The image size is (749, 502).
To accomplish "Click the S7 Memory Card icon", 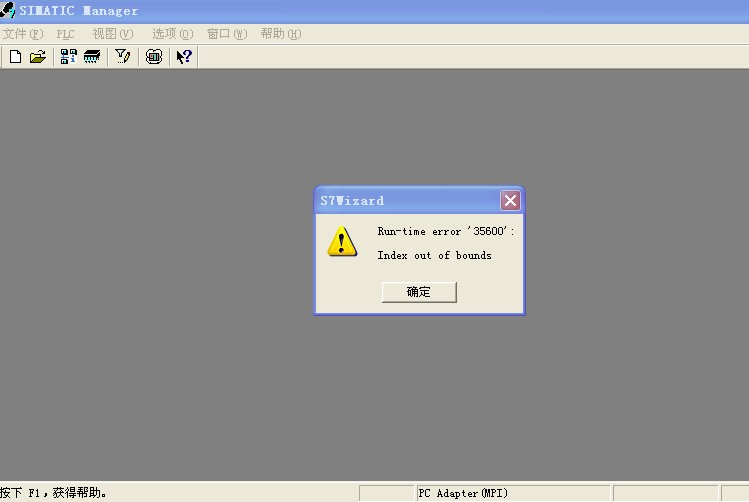I will 92,57.
